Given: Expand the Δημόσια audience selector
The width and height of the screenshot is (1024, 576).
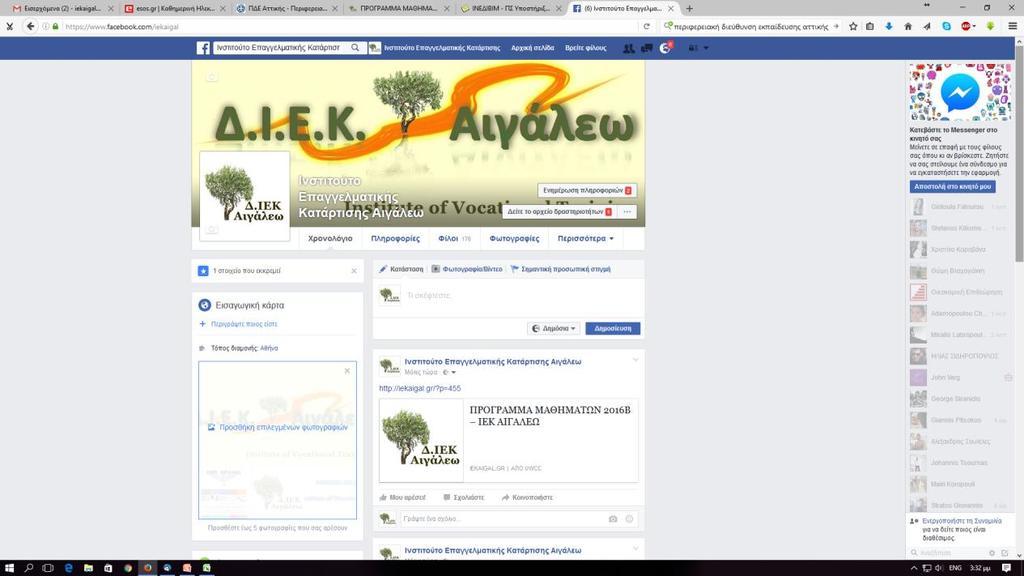Looking at the screenshot, I should (x=554, y=328).
